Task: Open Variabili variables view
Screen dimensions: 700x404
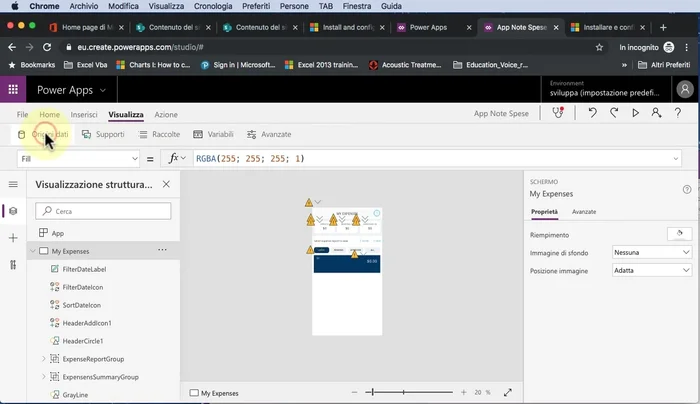Action: click(x=213, y=134)
